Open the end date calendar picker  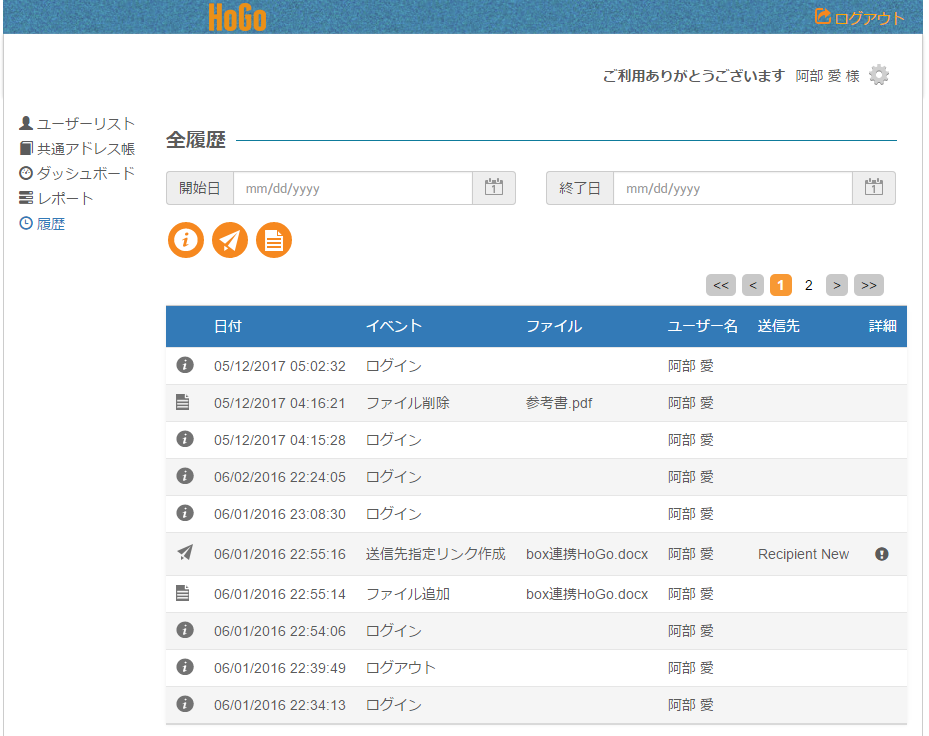873,188
